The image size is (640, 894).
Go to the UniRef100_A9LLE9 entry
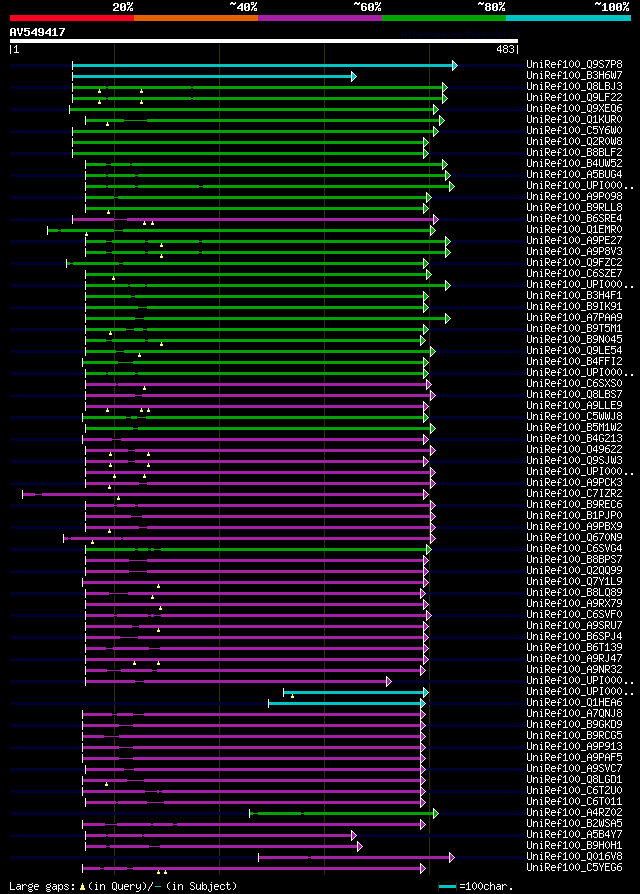[574, 405]
